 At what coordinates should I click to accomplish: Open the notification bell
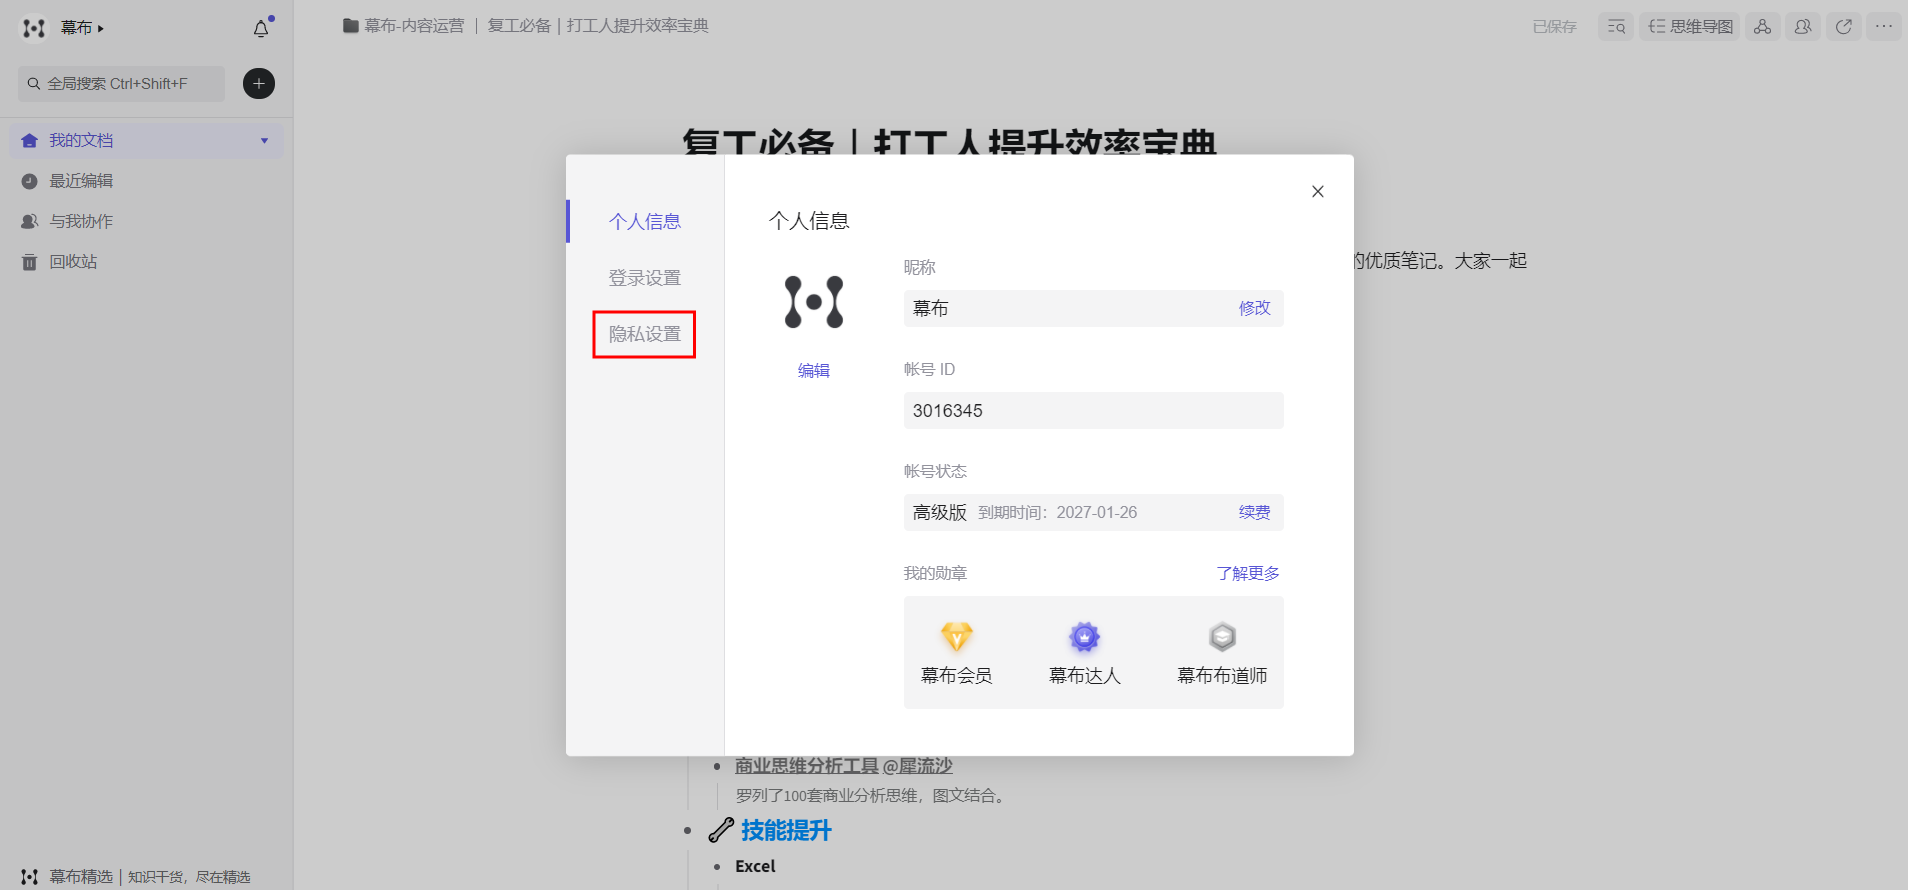pyautogui.click(x=261, y=28)
